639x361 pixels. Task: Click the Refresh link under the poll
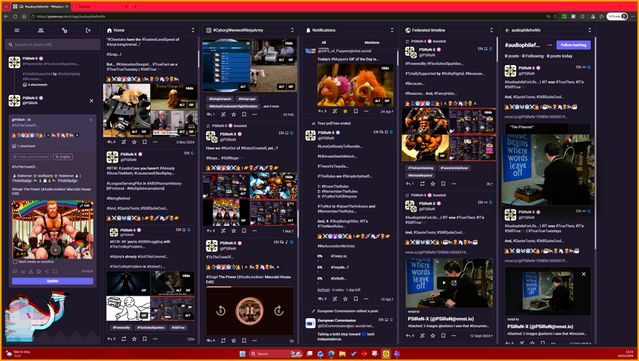(x=324, y=290)
